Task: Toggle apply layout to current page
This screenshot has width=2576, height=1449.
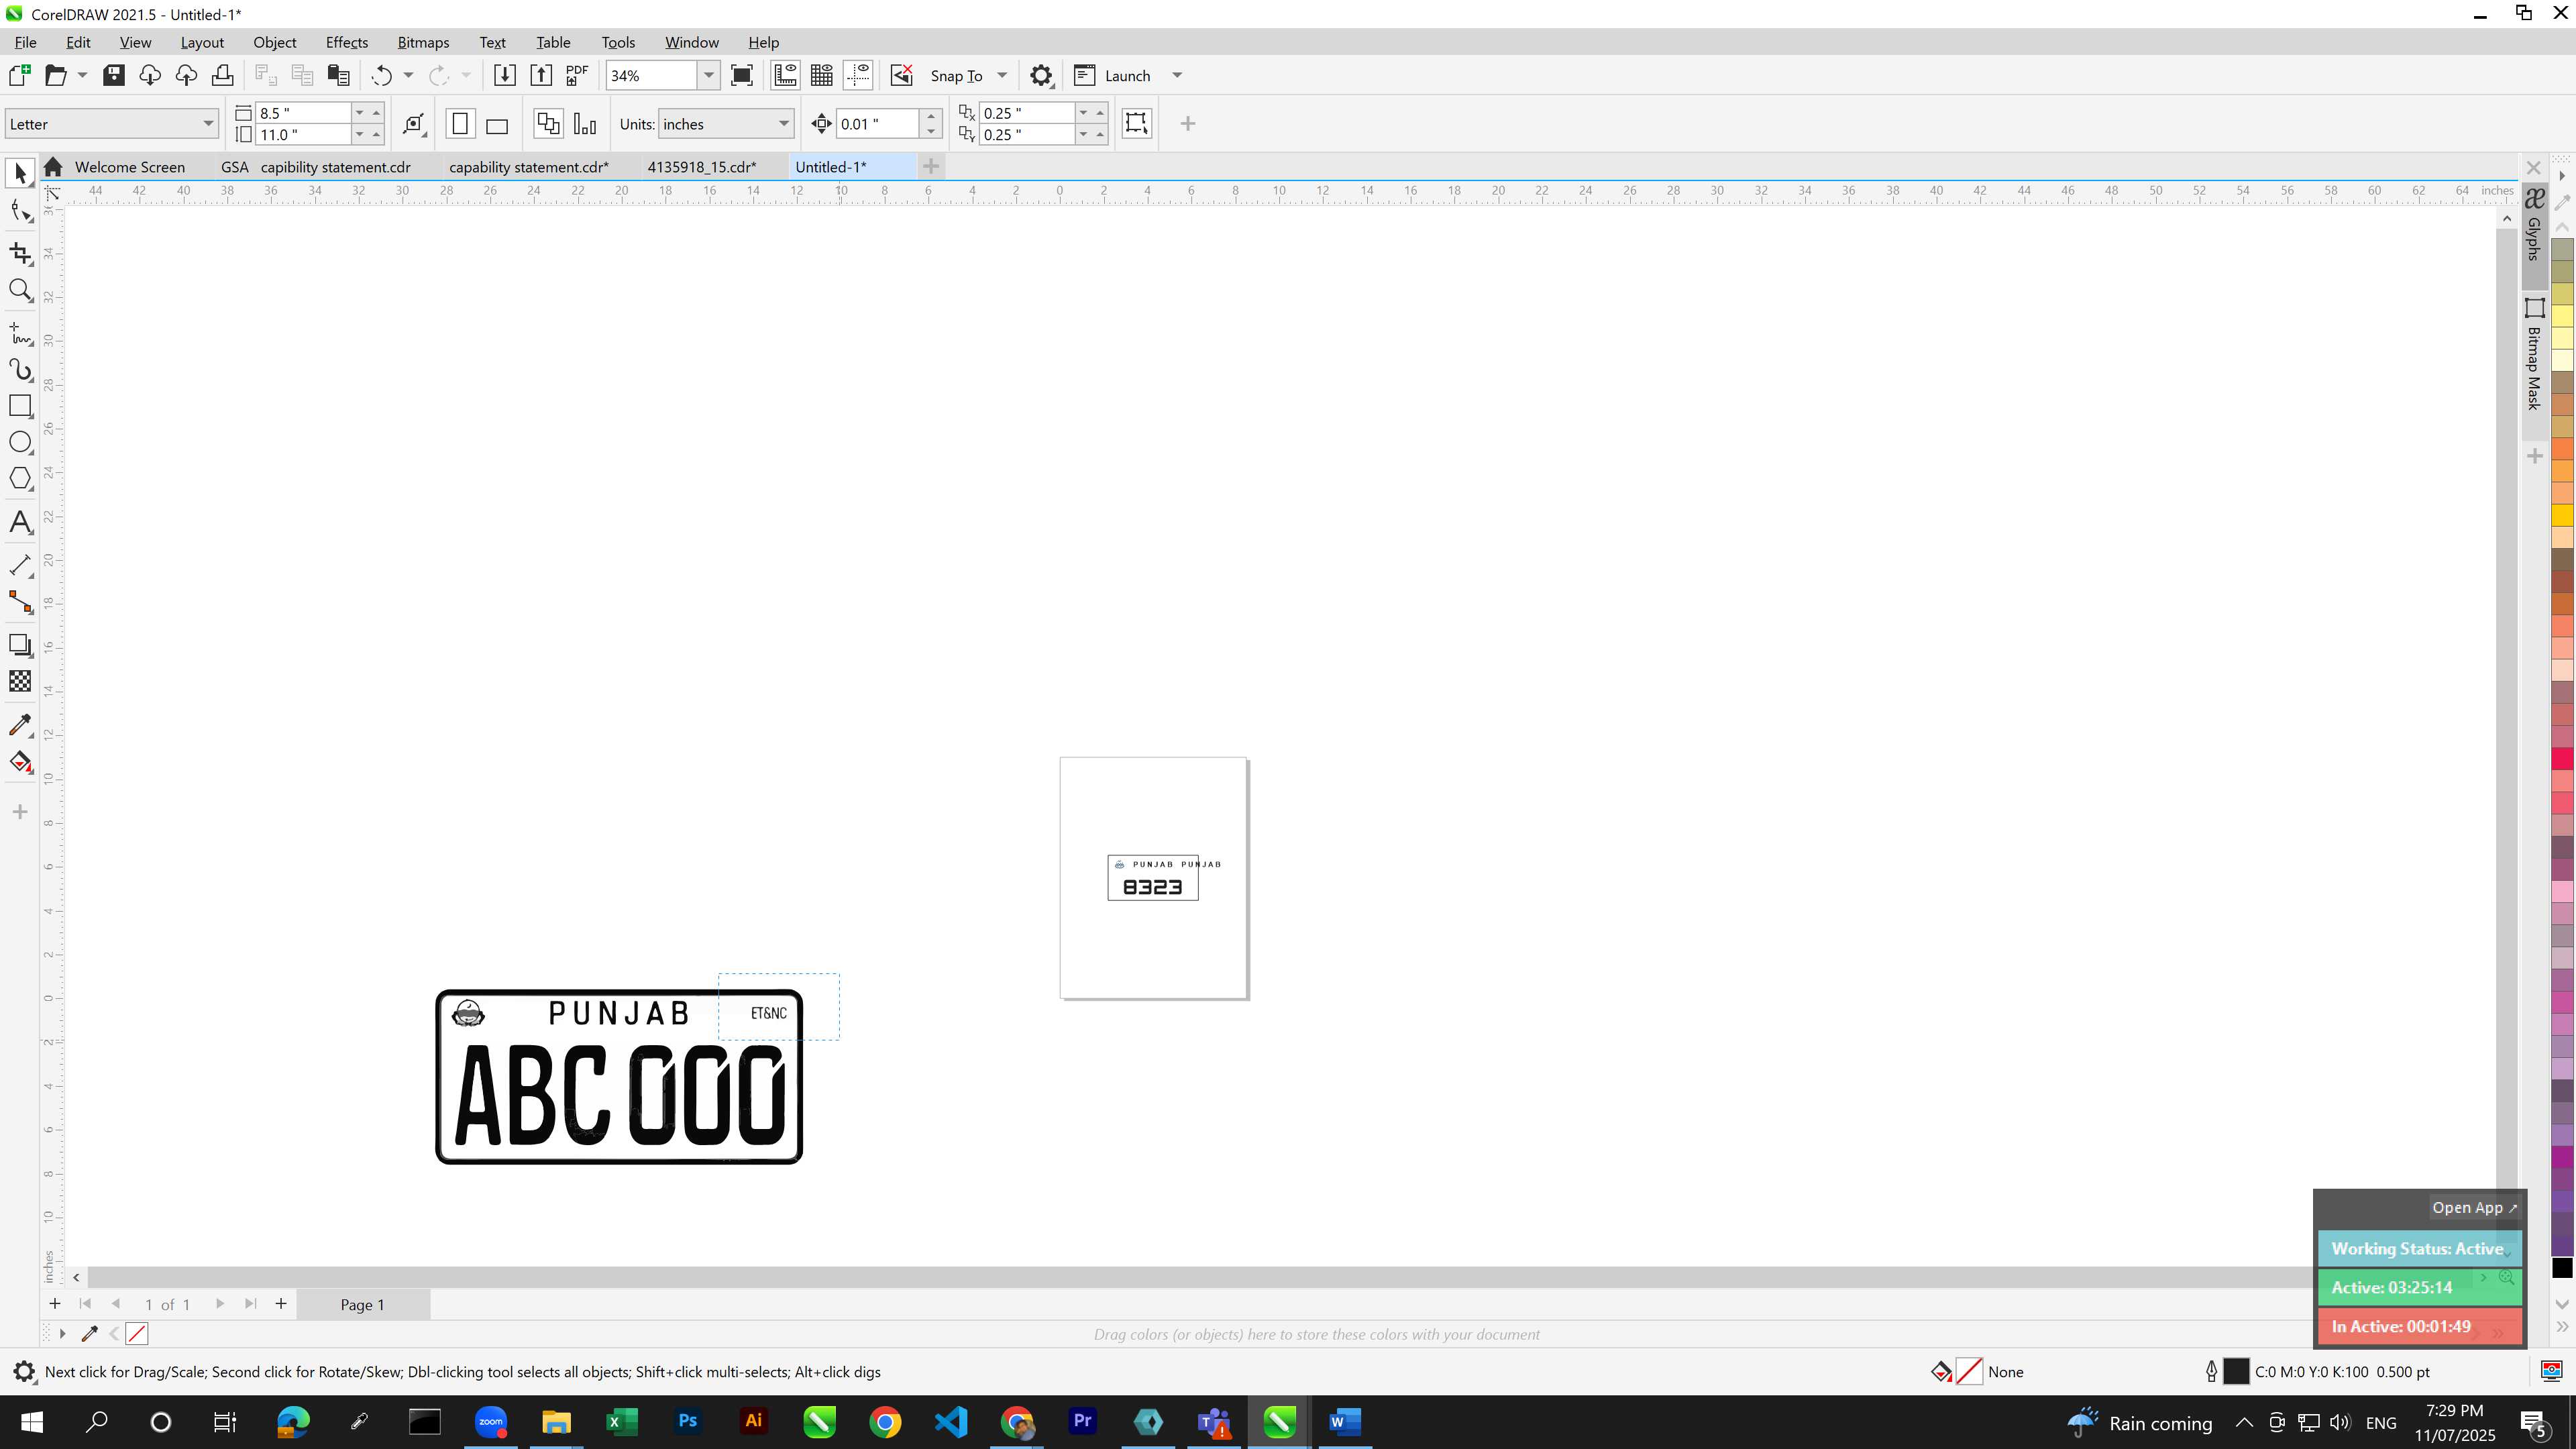Action: point(585,124)
